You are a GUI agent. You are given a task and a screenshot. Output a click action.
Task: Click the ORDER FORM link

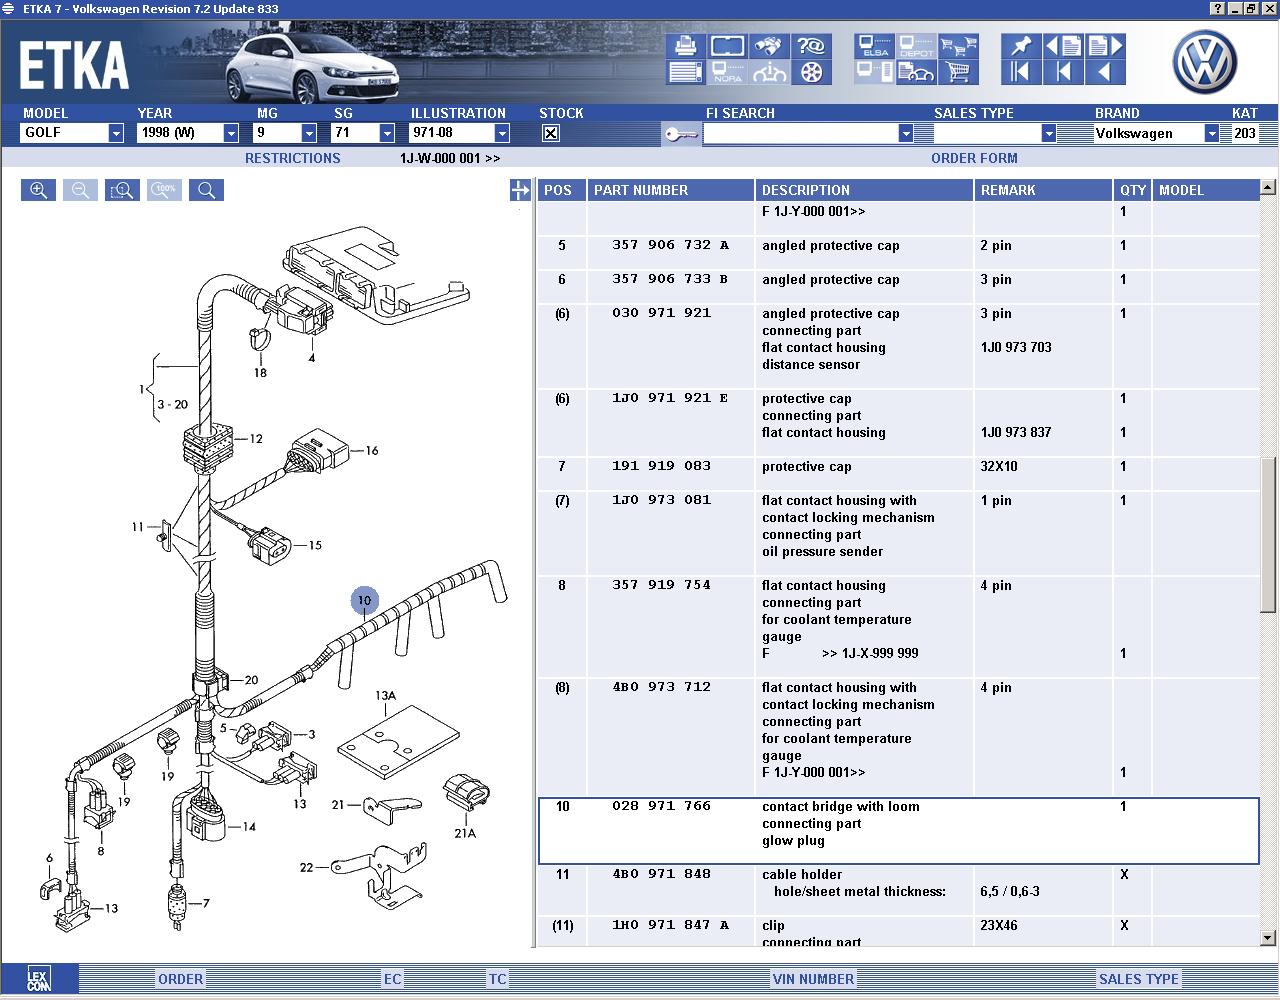point(974,158)
